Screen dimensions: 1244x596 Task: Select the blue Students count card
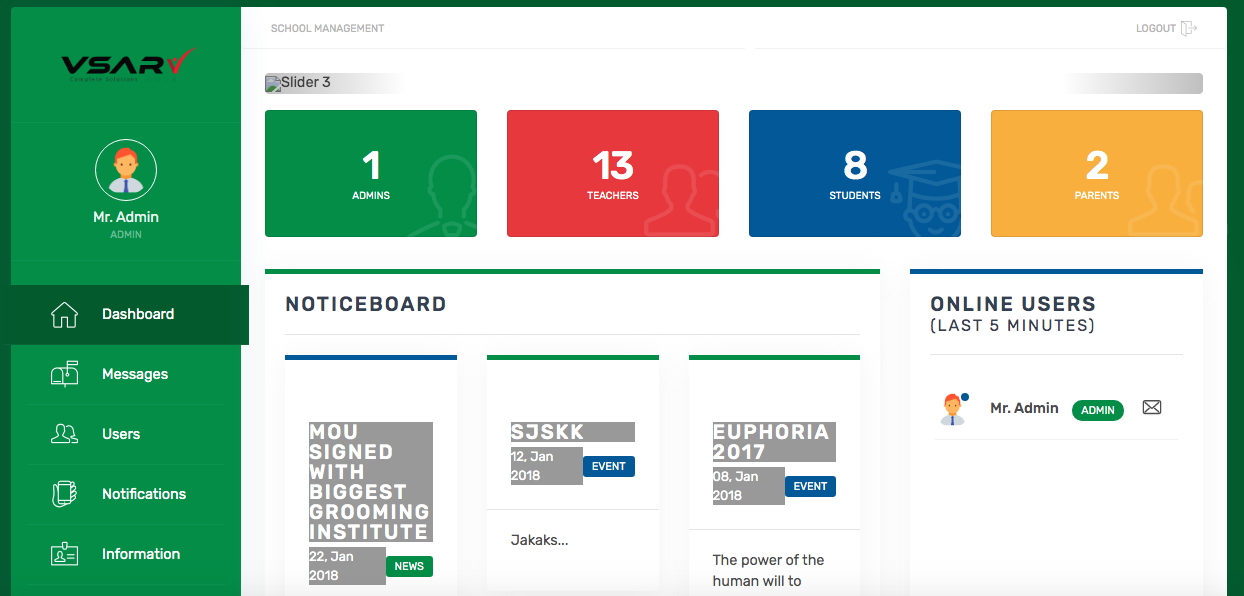point(855,174)
